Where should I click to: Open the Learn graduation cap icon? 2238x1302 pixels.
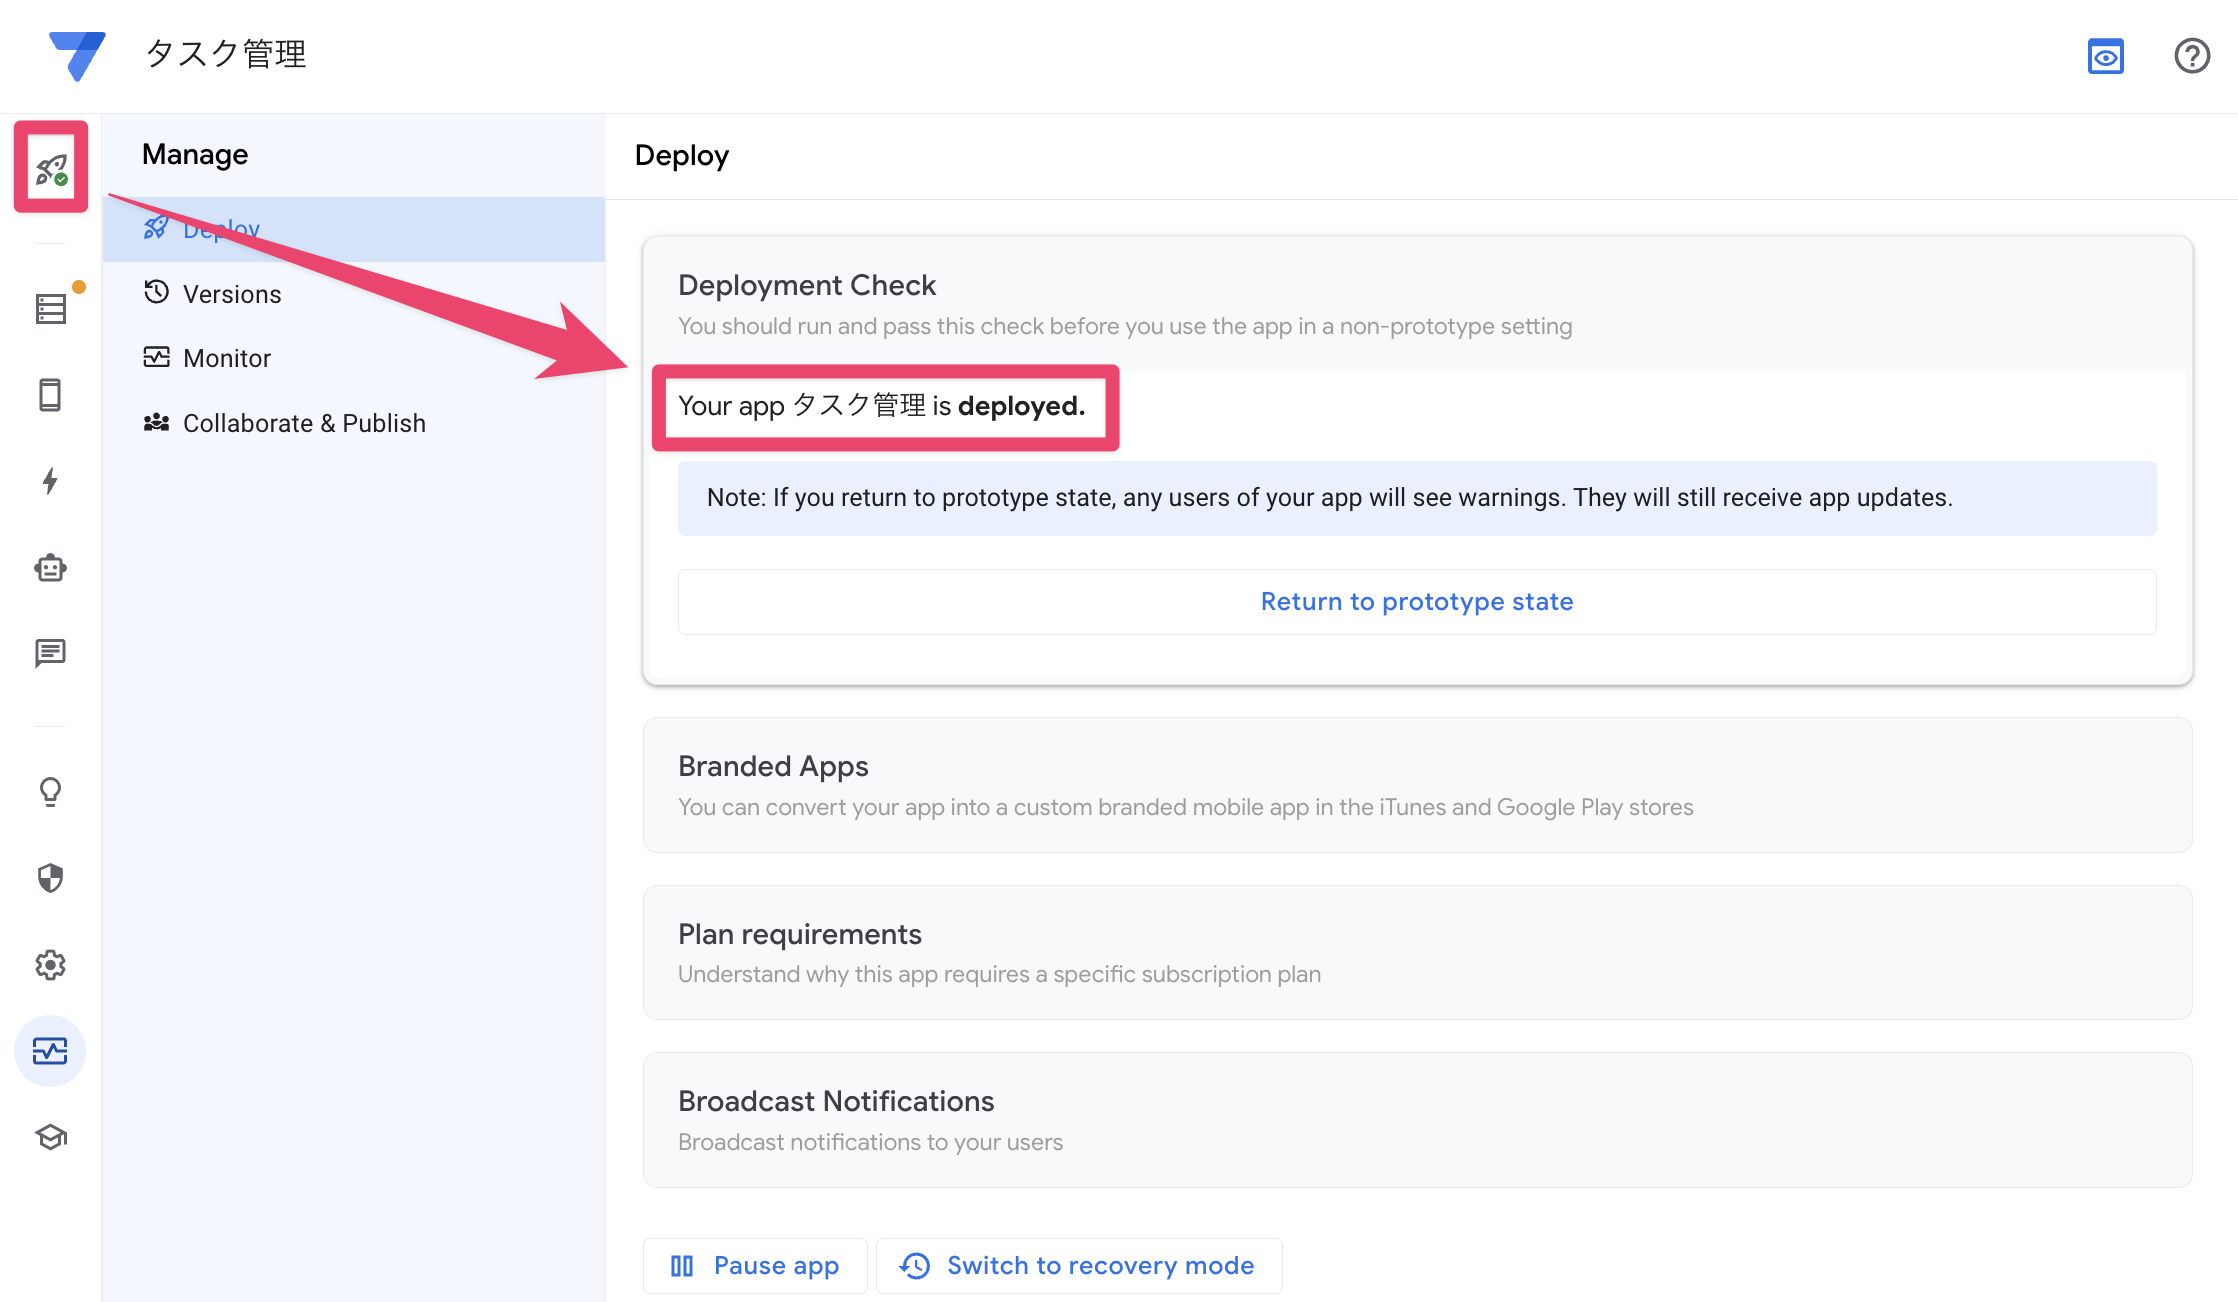pyautogui.click(x=50, y=1137)
